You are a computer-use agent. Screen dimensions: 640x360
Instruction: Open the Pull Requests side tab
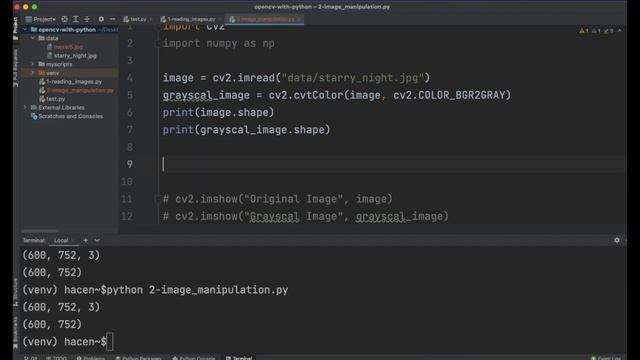pyautogui.click(x=16, y=68)
